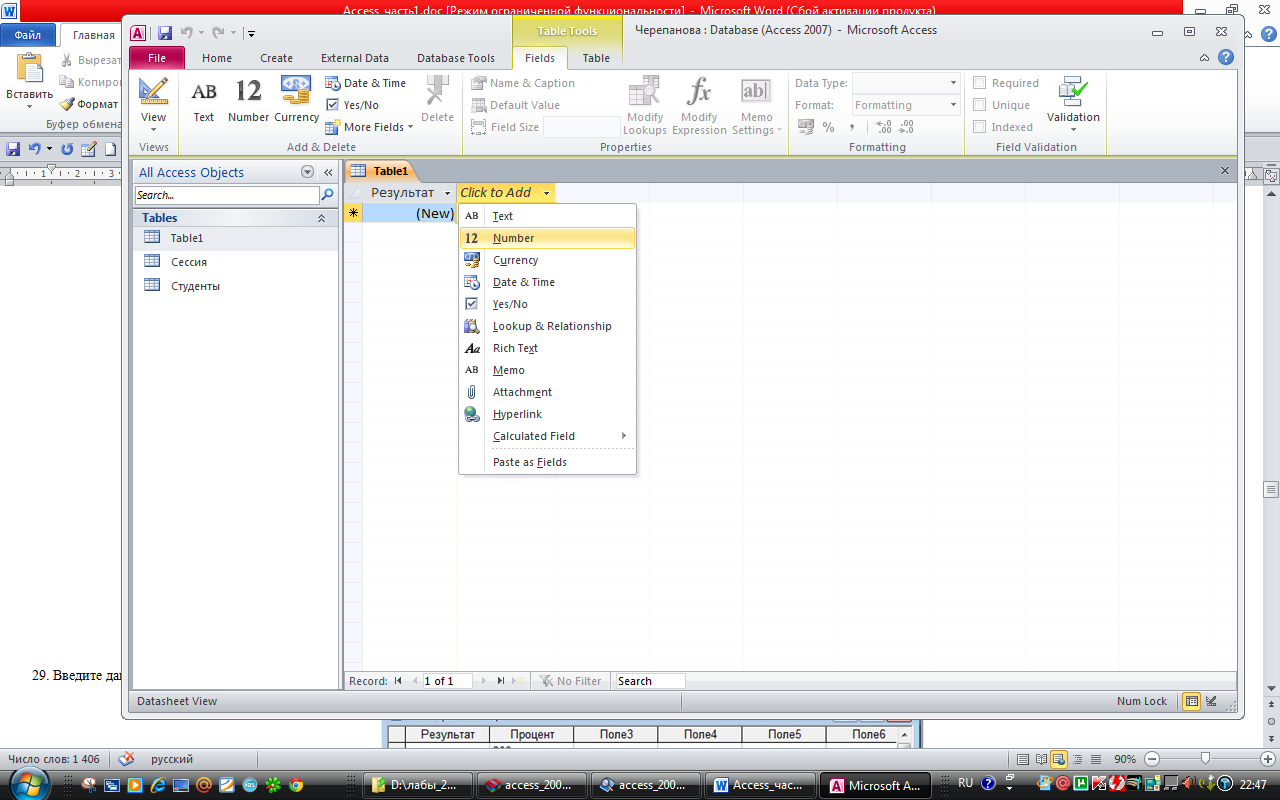
Task: Choose Currency in the field type menu
Action: tap(547, 260)
